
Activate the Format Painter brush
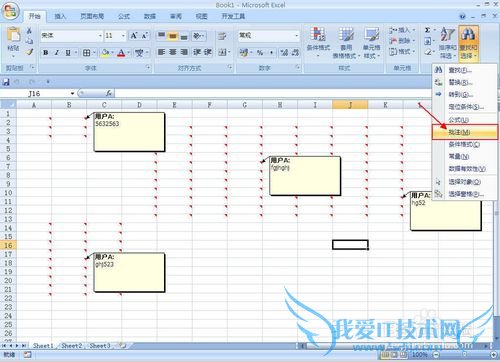(x=29, y=52)
